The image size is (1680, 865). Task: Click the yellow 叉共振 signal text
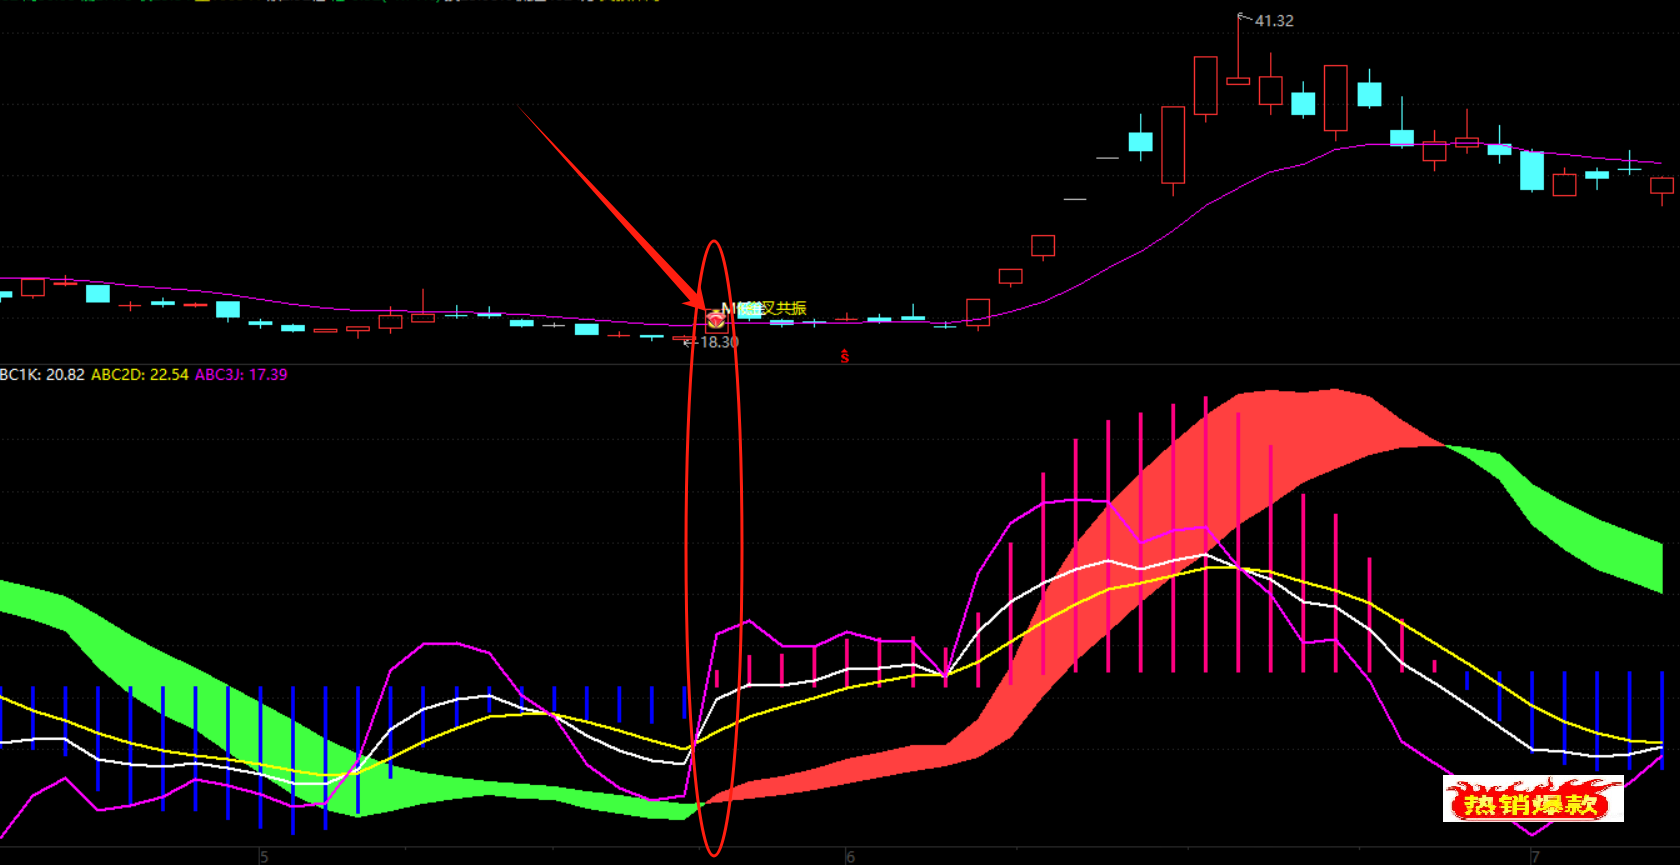[784, 308]
